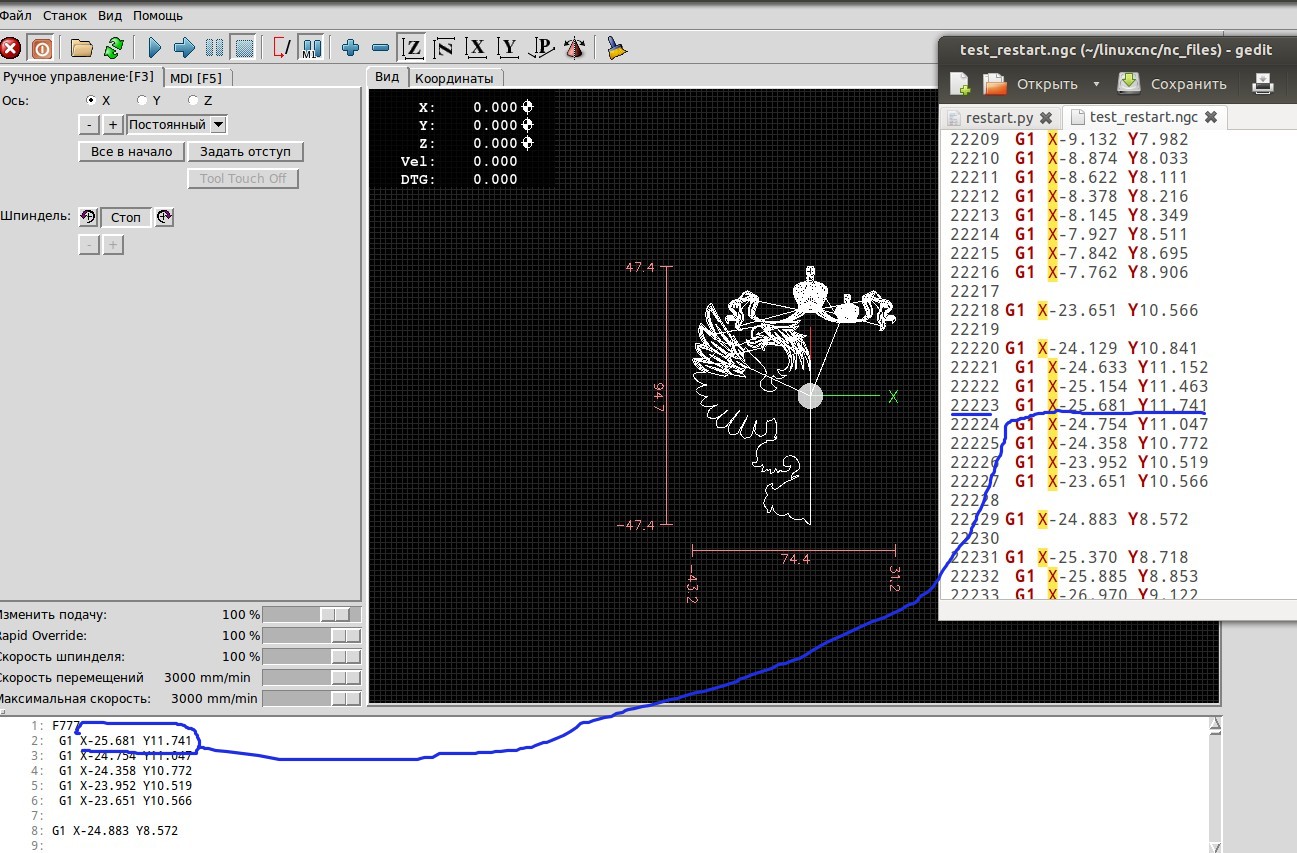Close the test_restart.ngc tab in gedit

coord(1210,118)
